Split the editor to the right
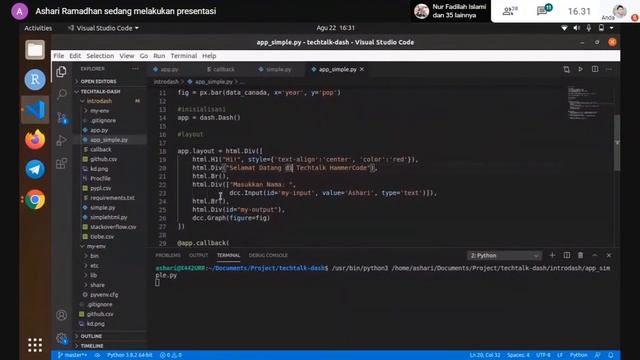Image resolution: width=640 pixels, height=360 pixels. 595,69
